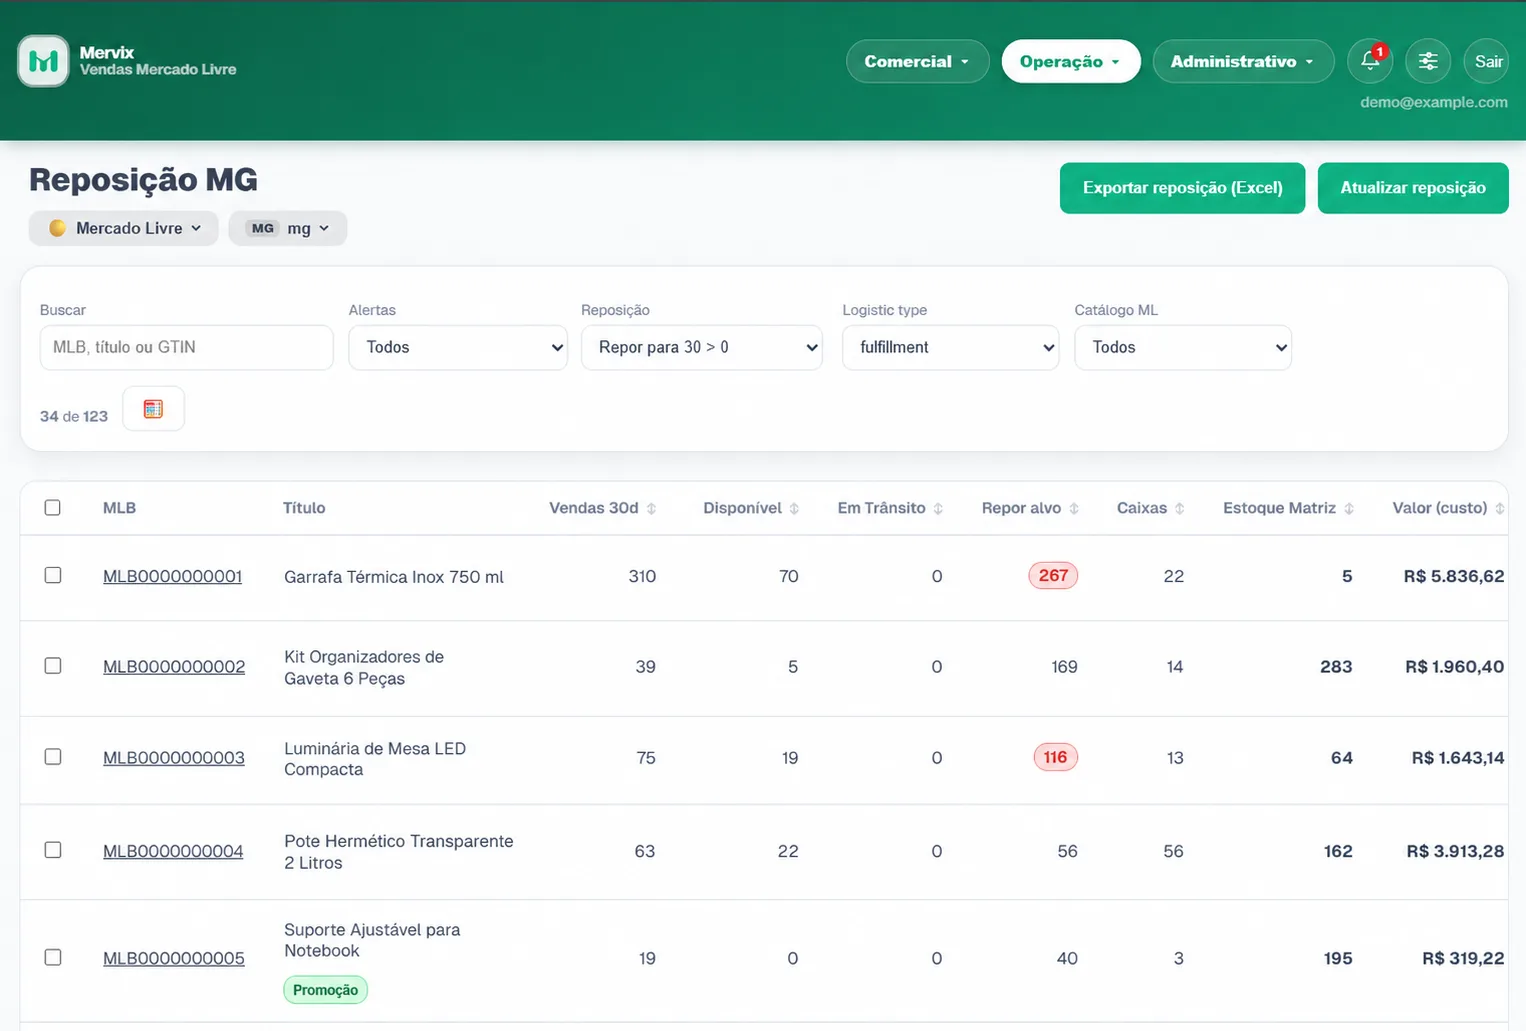
Task: Open the Mercado Livre marketplace dropdown
Action: click(x=124, y=228)
